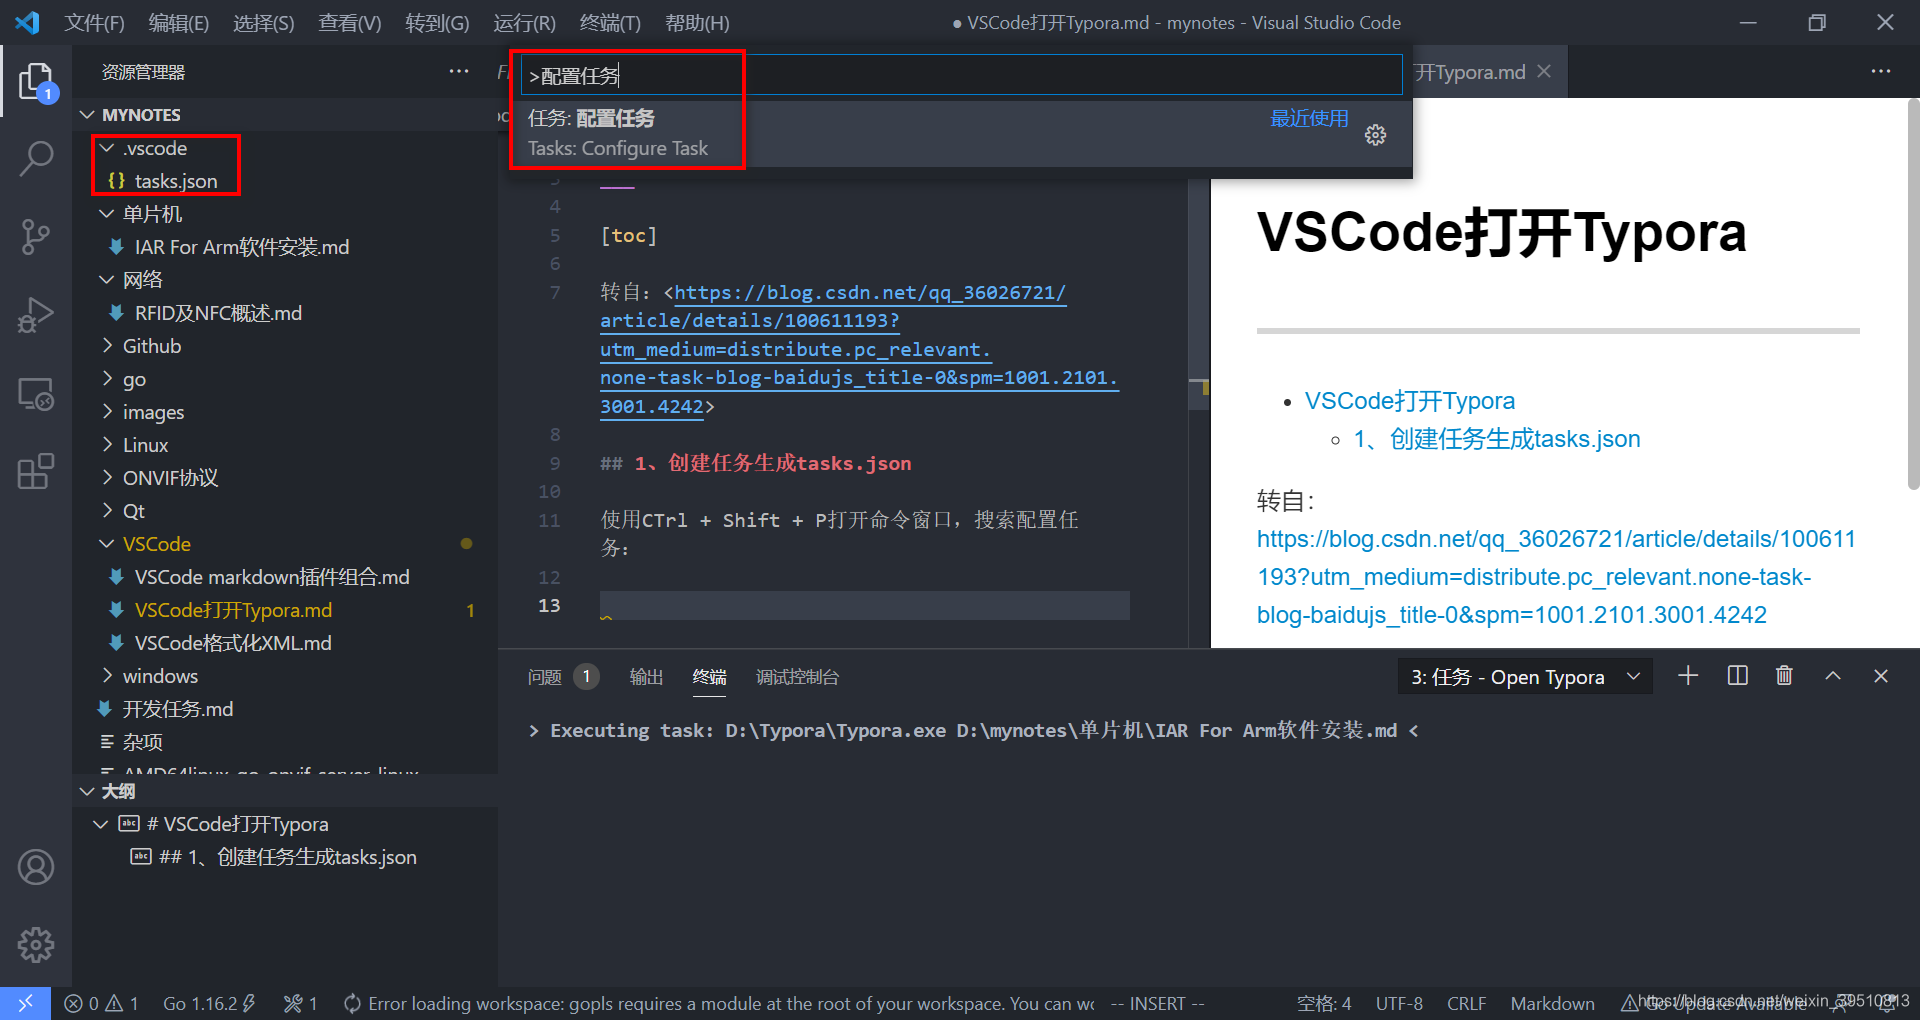Click the tools status item showing 1
This screenshot has width=1920, height=1020.
pyautogui.click(x=301, y=1003)
